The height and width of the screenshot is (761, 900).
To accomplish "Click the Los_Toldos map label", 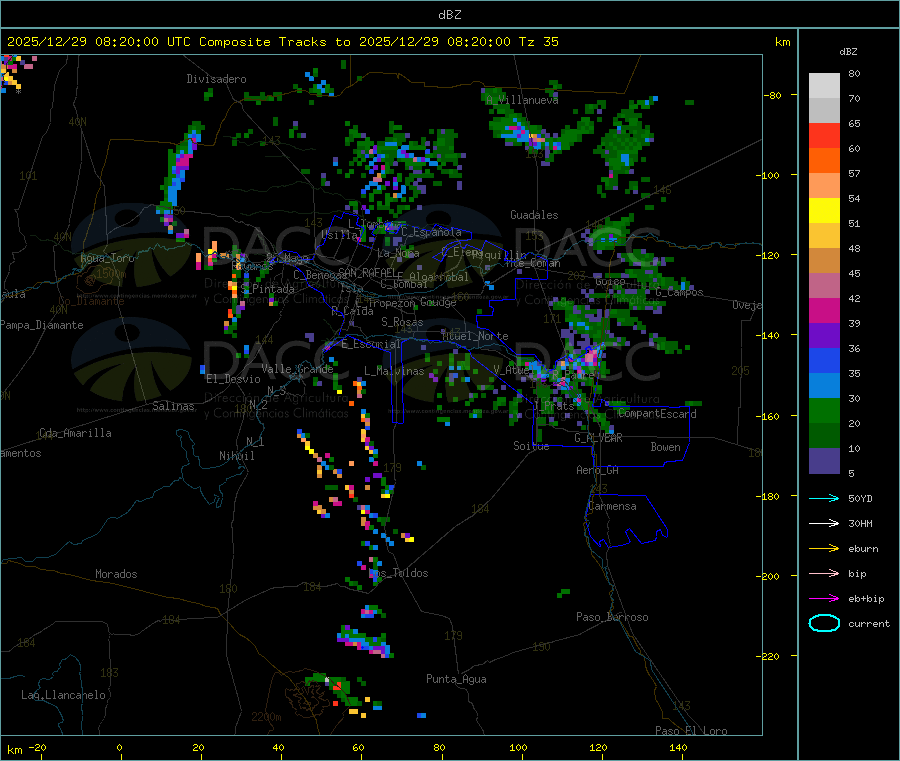I will click(x=398, y=573).
